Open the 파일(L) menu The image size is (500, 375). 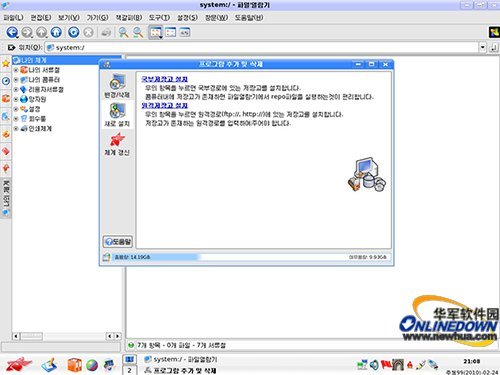(x=13, y=18)
